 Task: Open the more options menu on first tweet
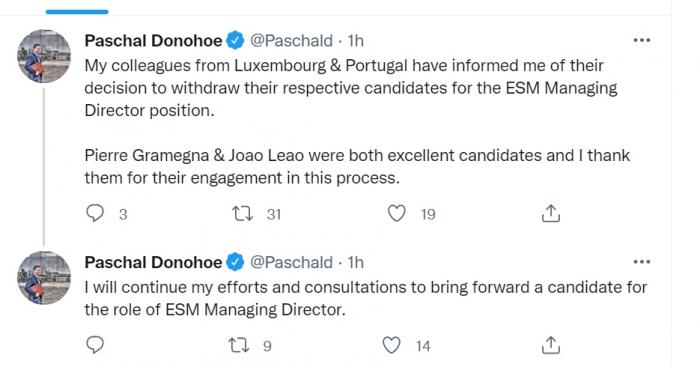(642, 41)
